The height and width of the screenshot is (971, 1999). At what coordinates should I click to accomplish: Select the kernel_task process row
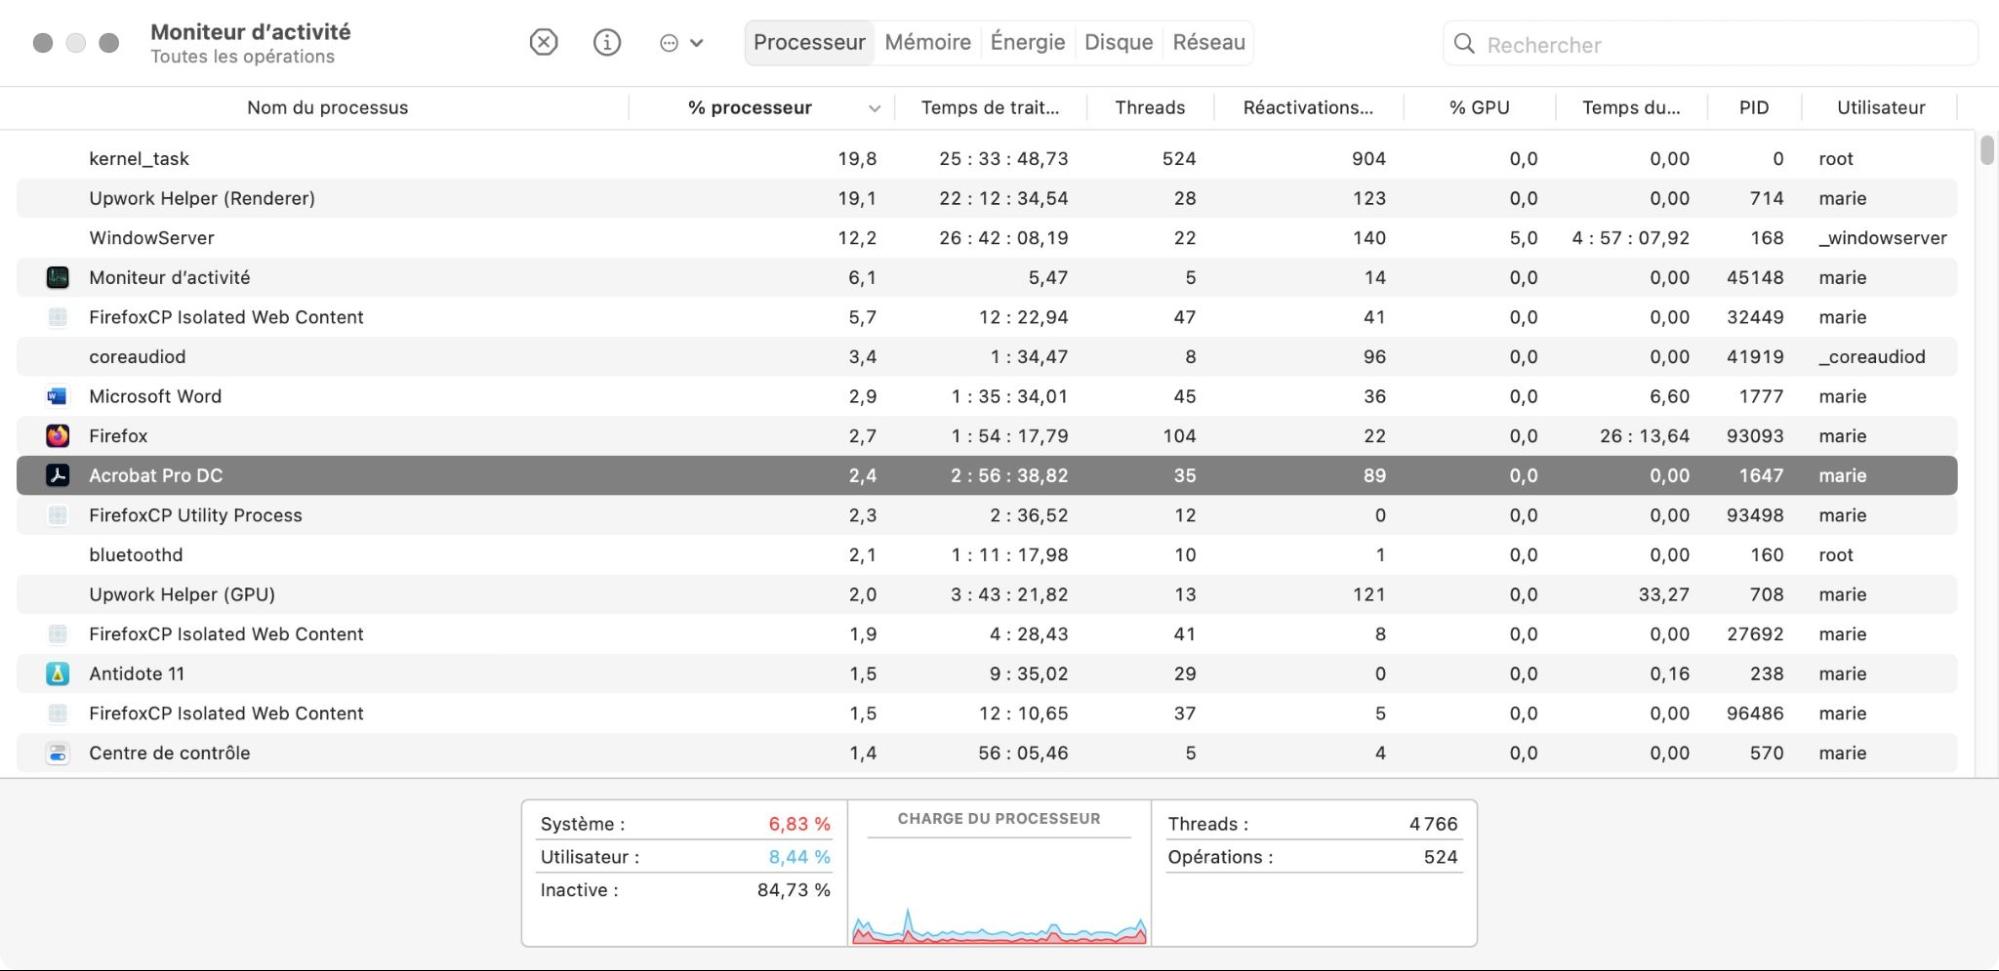[x=986, y=158]
